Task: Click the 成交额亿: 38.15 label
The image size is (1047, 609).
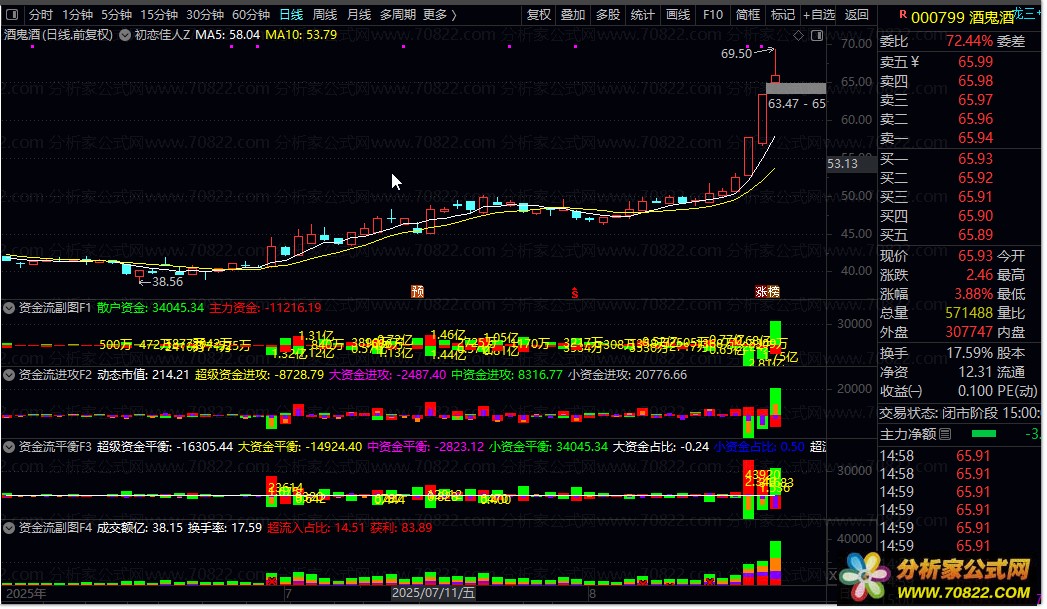Action: (140, 528)
